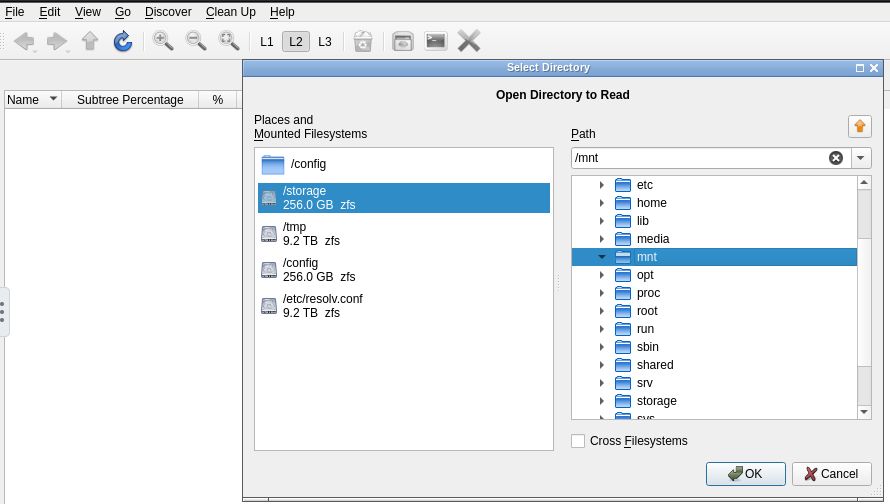The height and width of the screenshot is (504, 890).
Task: Expand the storage folder in the tree
Action: click(602, 401)
